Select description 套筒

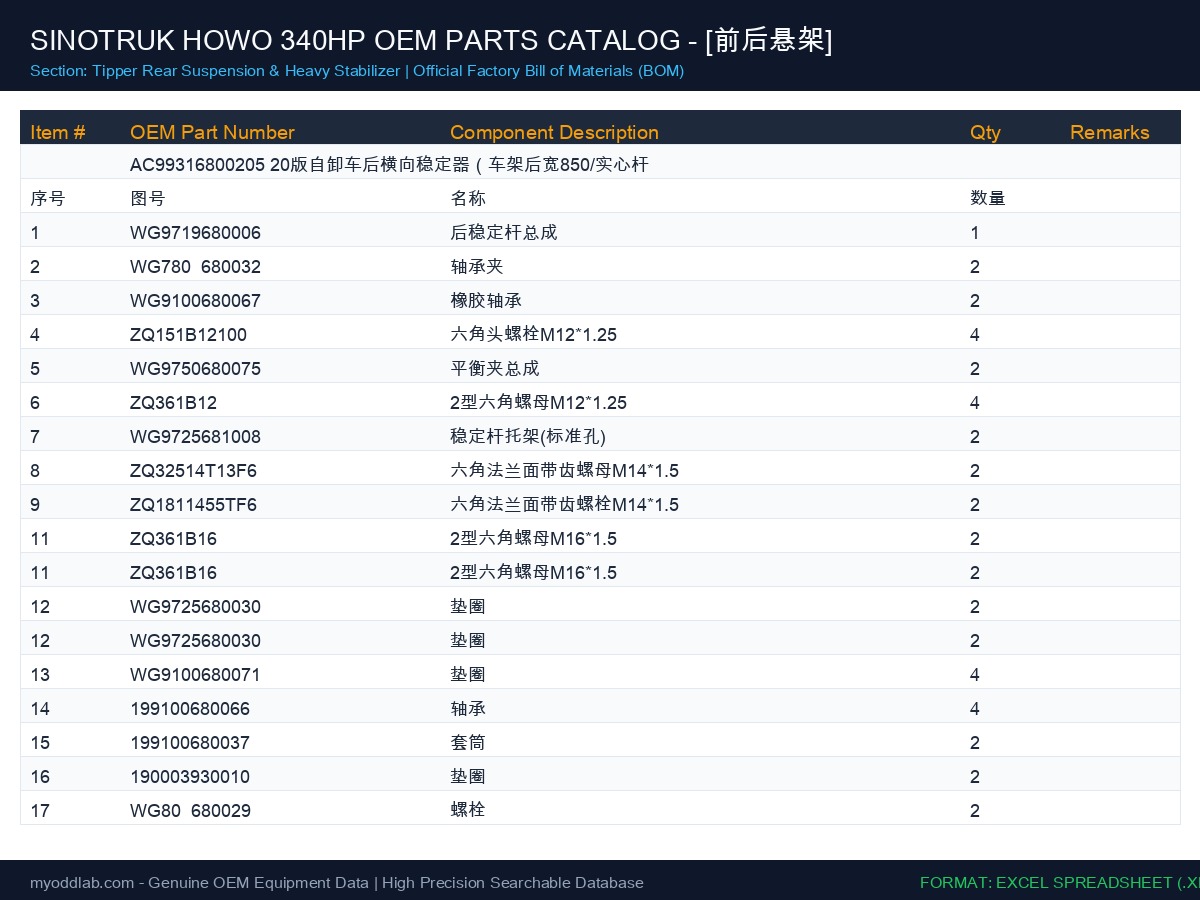click(x=468, y=742)
